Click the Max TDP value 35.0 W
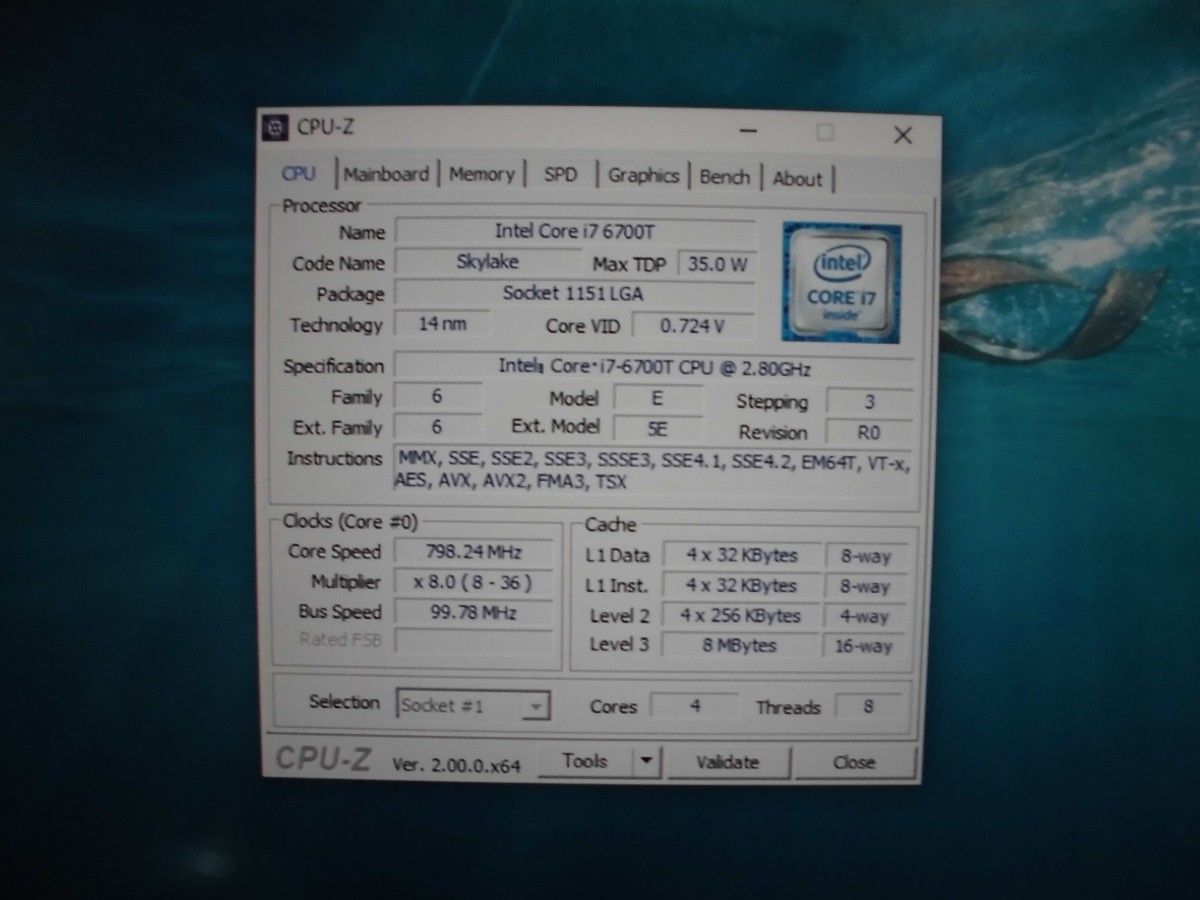The image size is (1200, 900). coord(717,265)
